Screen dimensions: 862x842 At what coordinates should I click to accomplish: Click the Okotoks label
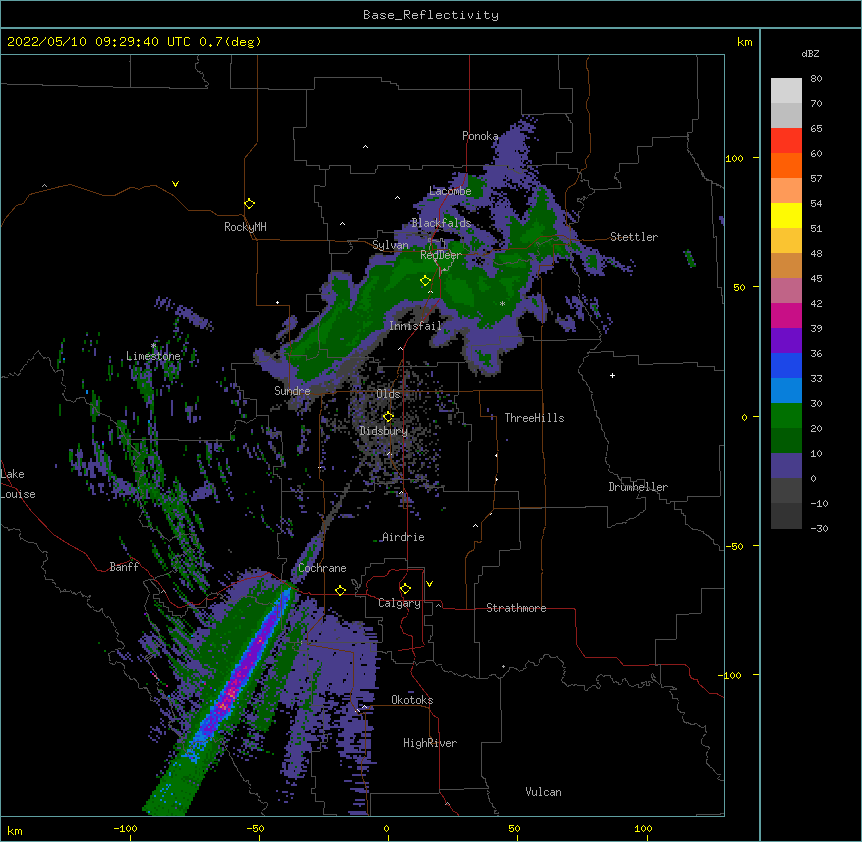point(412,700)
